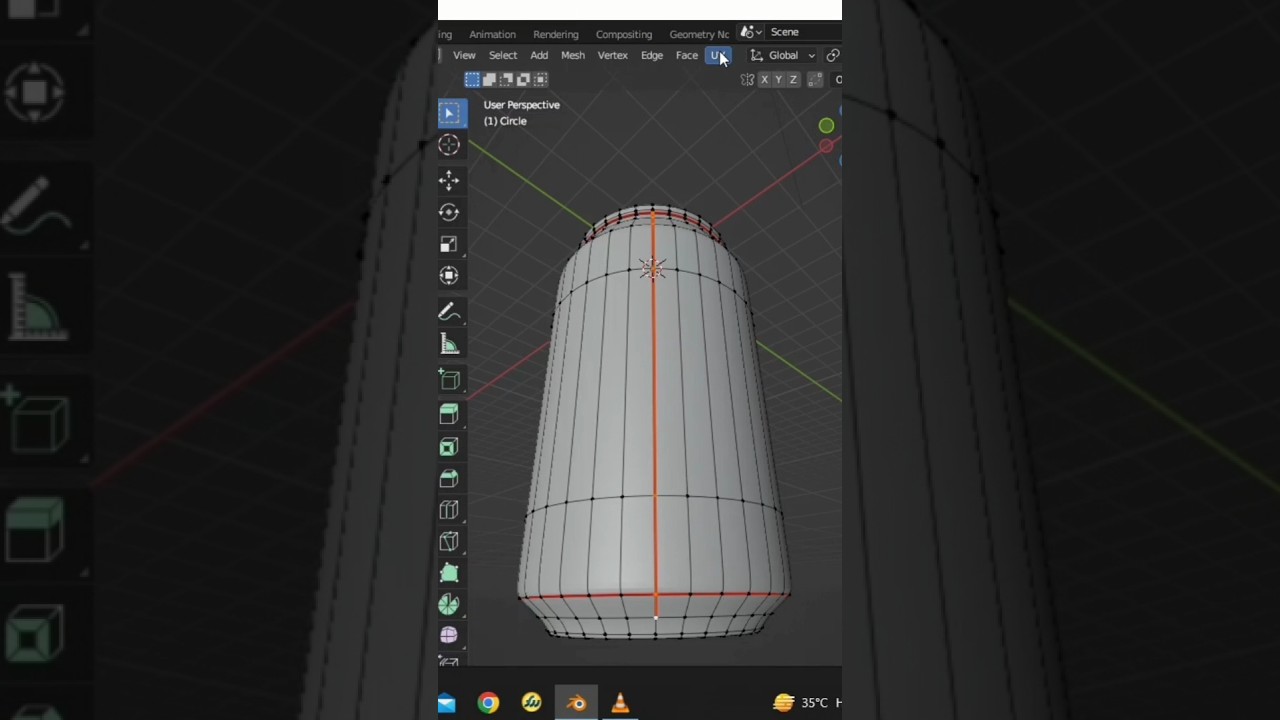Click the '(1) Circle' object label

click(505, 121)
